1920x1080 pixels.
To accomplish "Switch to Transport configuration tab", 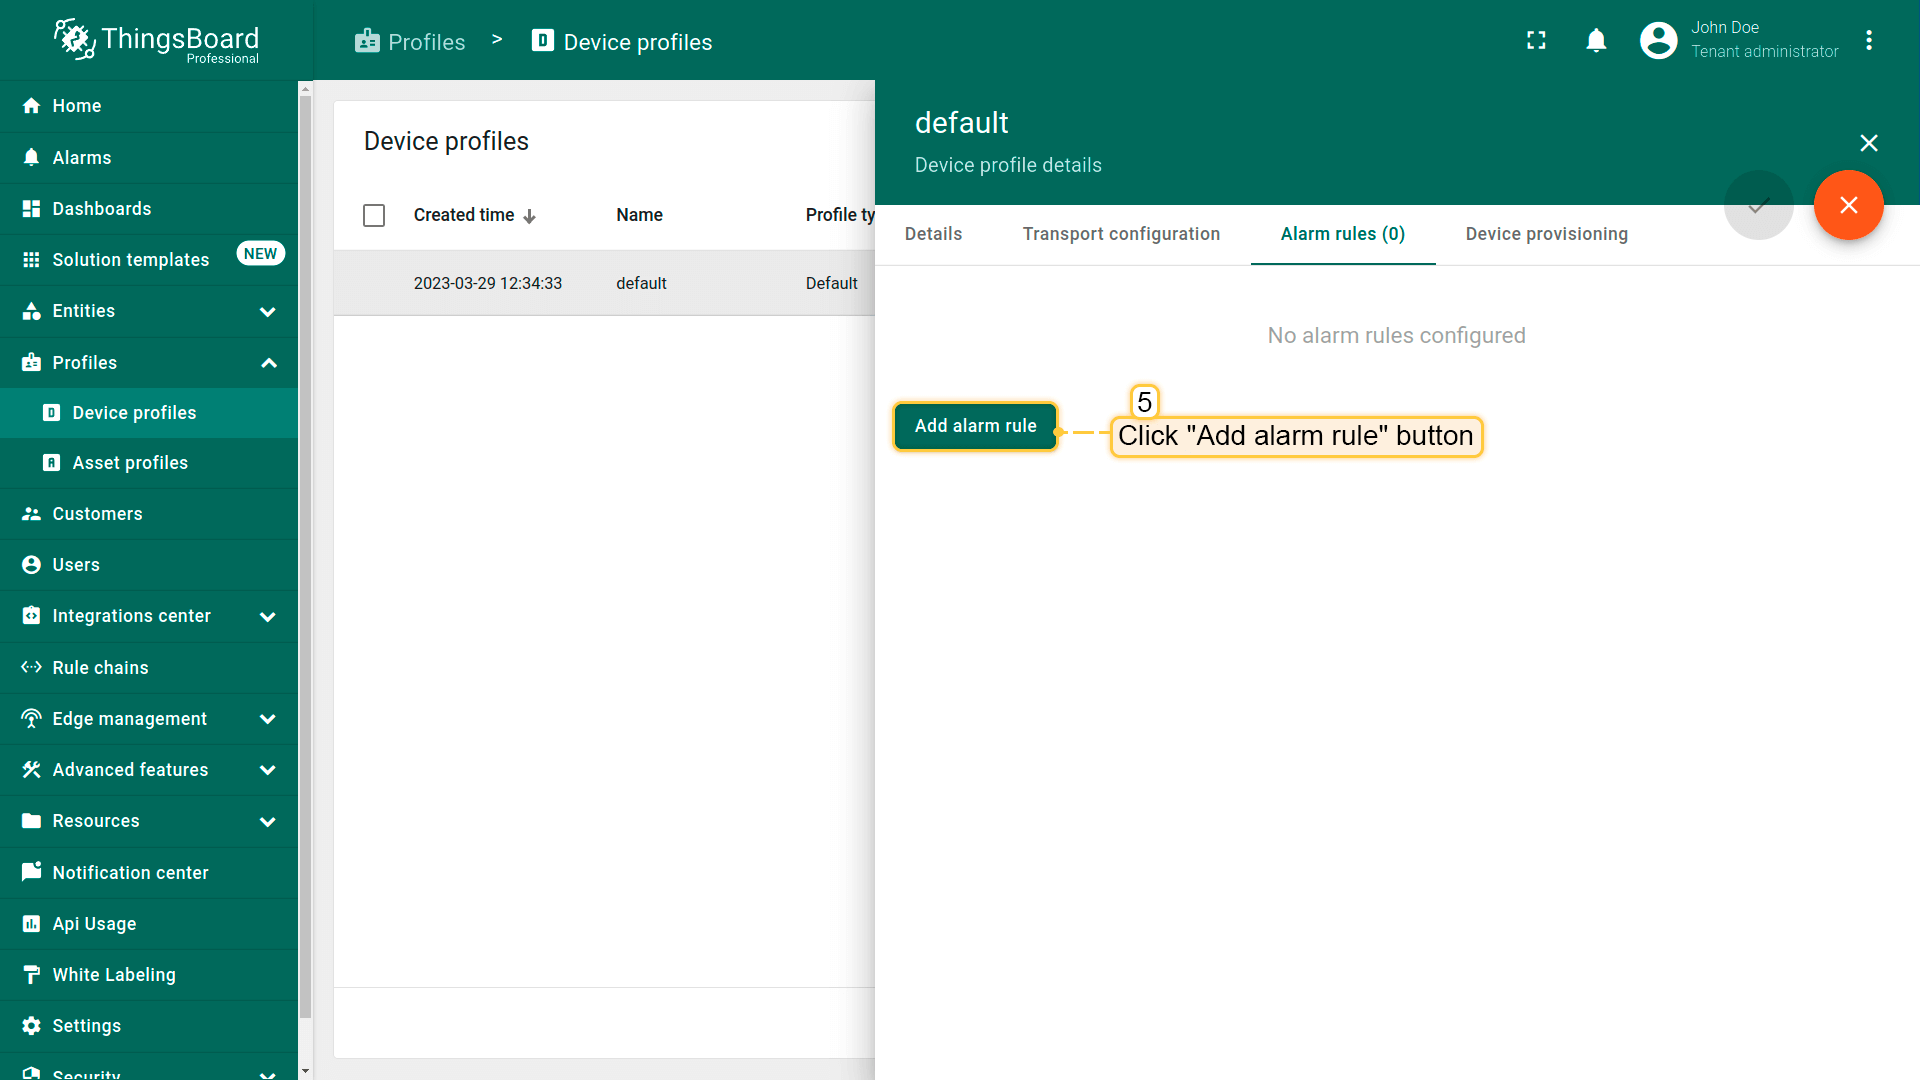I will click(x=1121, y=234).
